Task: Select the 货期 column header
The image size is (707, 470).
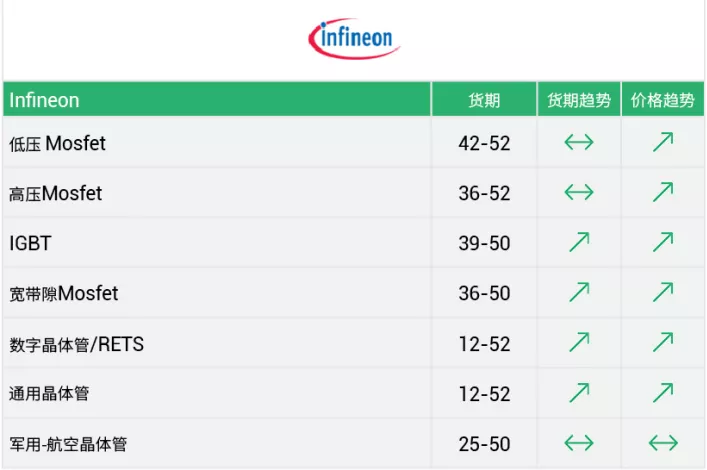Action: [484, 100]
